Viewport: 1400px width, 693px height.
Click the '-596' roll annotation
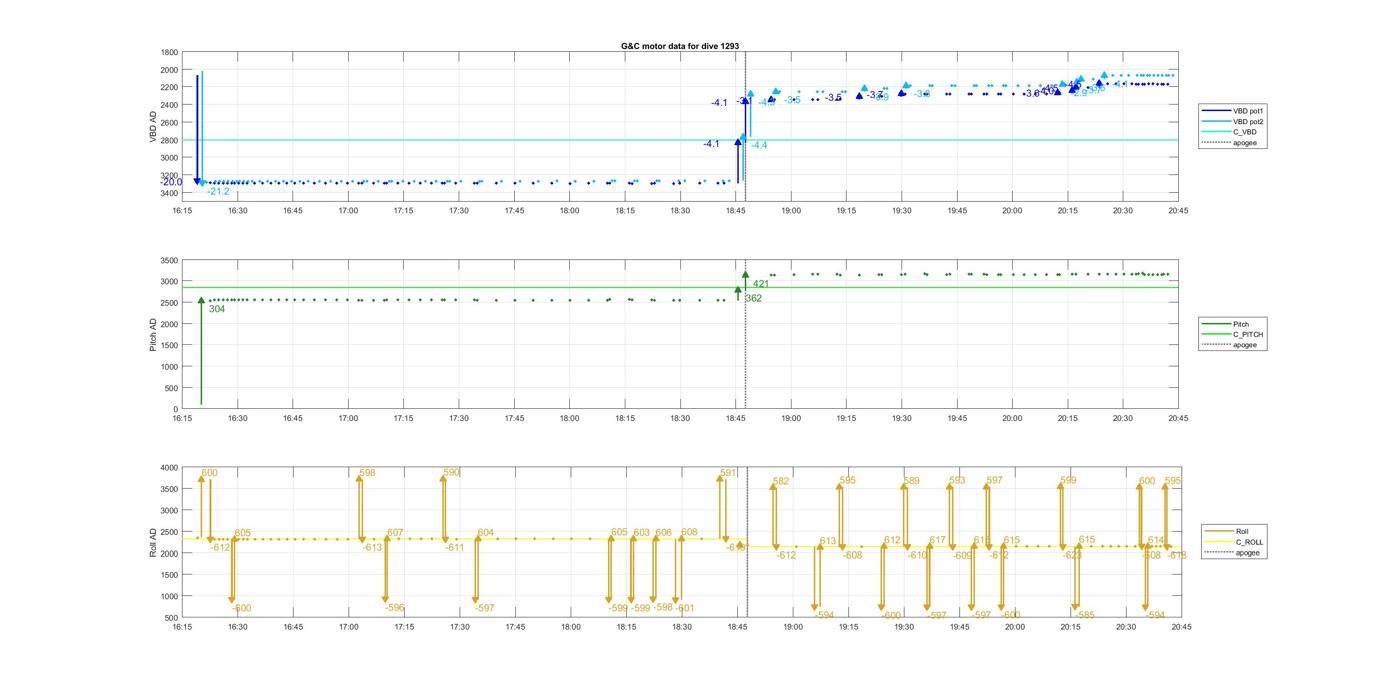395,608
